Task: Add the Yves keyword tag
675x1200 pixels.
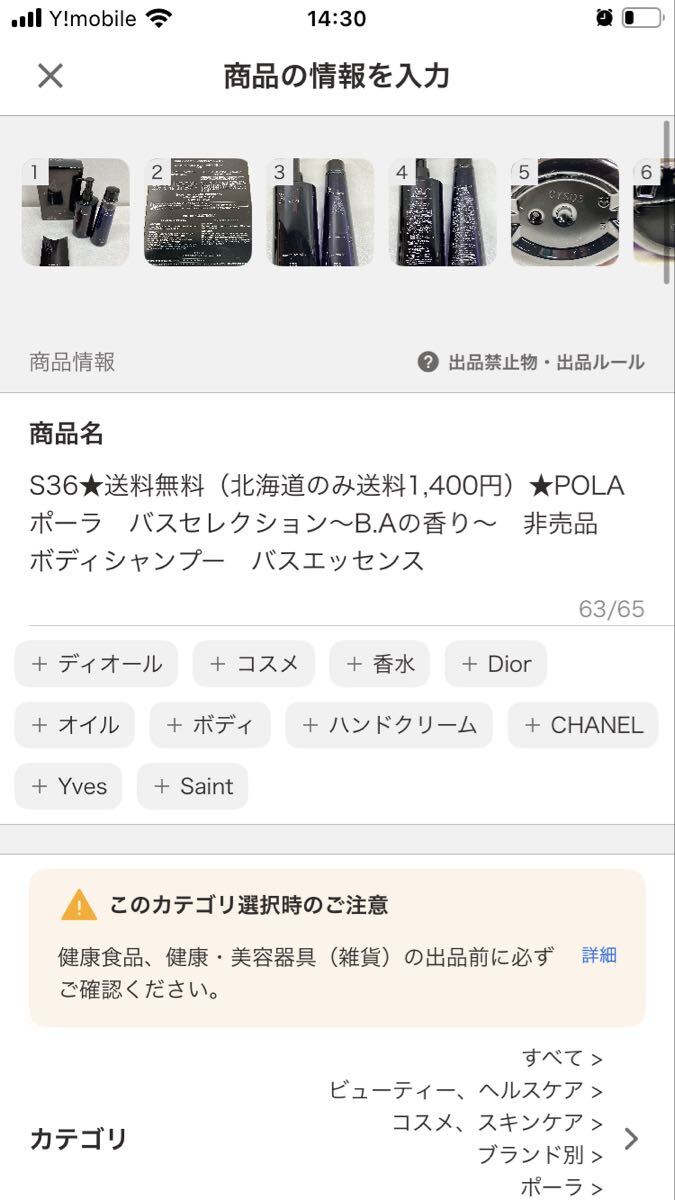Action: [69, 786]
